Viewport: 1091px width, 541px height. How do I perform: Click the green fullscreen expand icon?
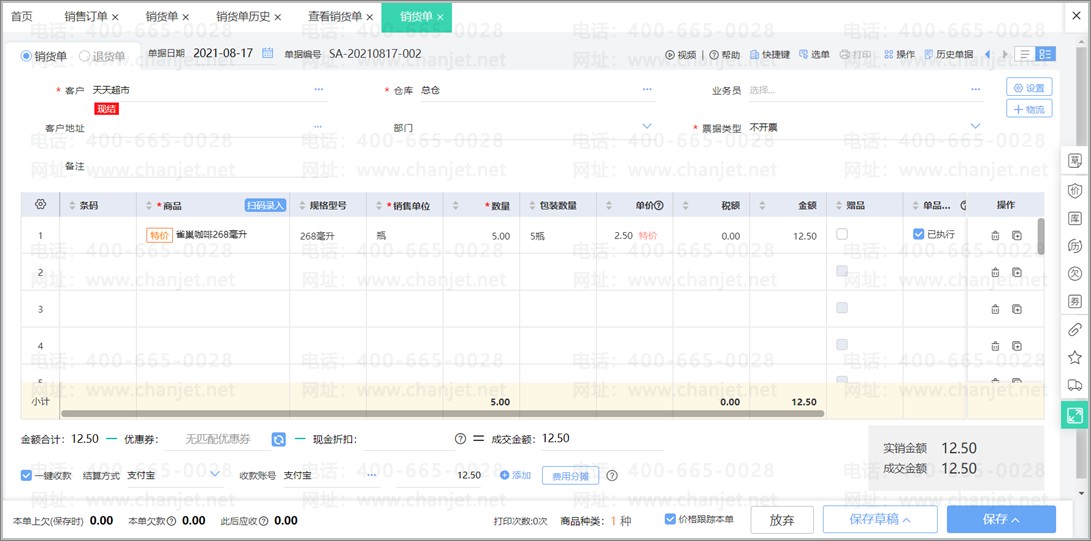coord(1074,415)
